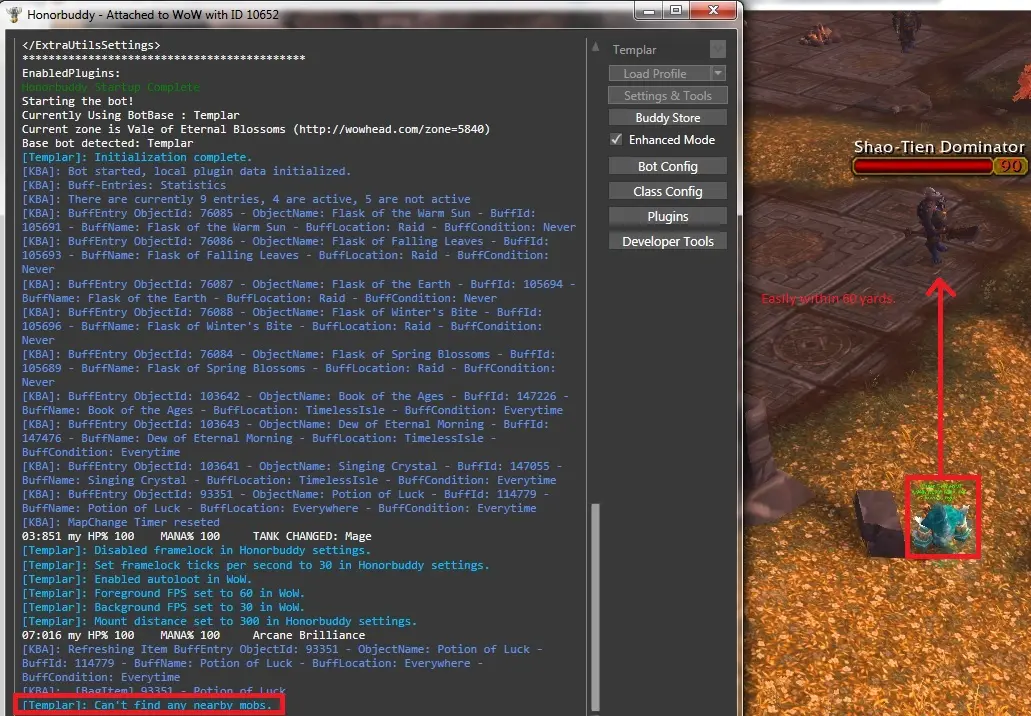
Task: Open Developer Tools
Action: 667,241
